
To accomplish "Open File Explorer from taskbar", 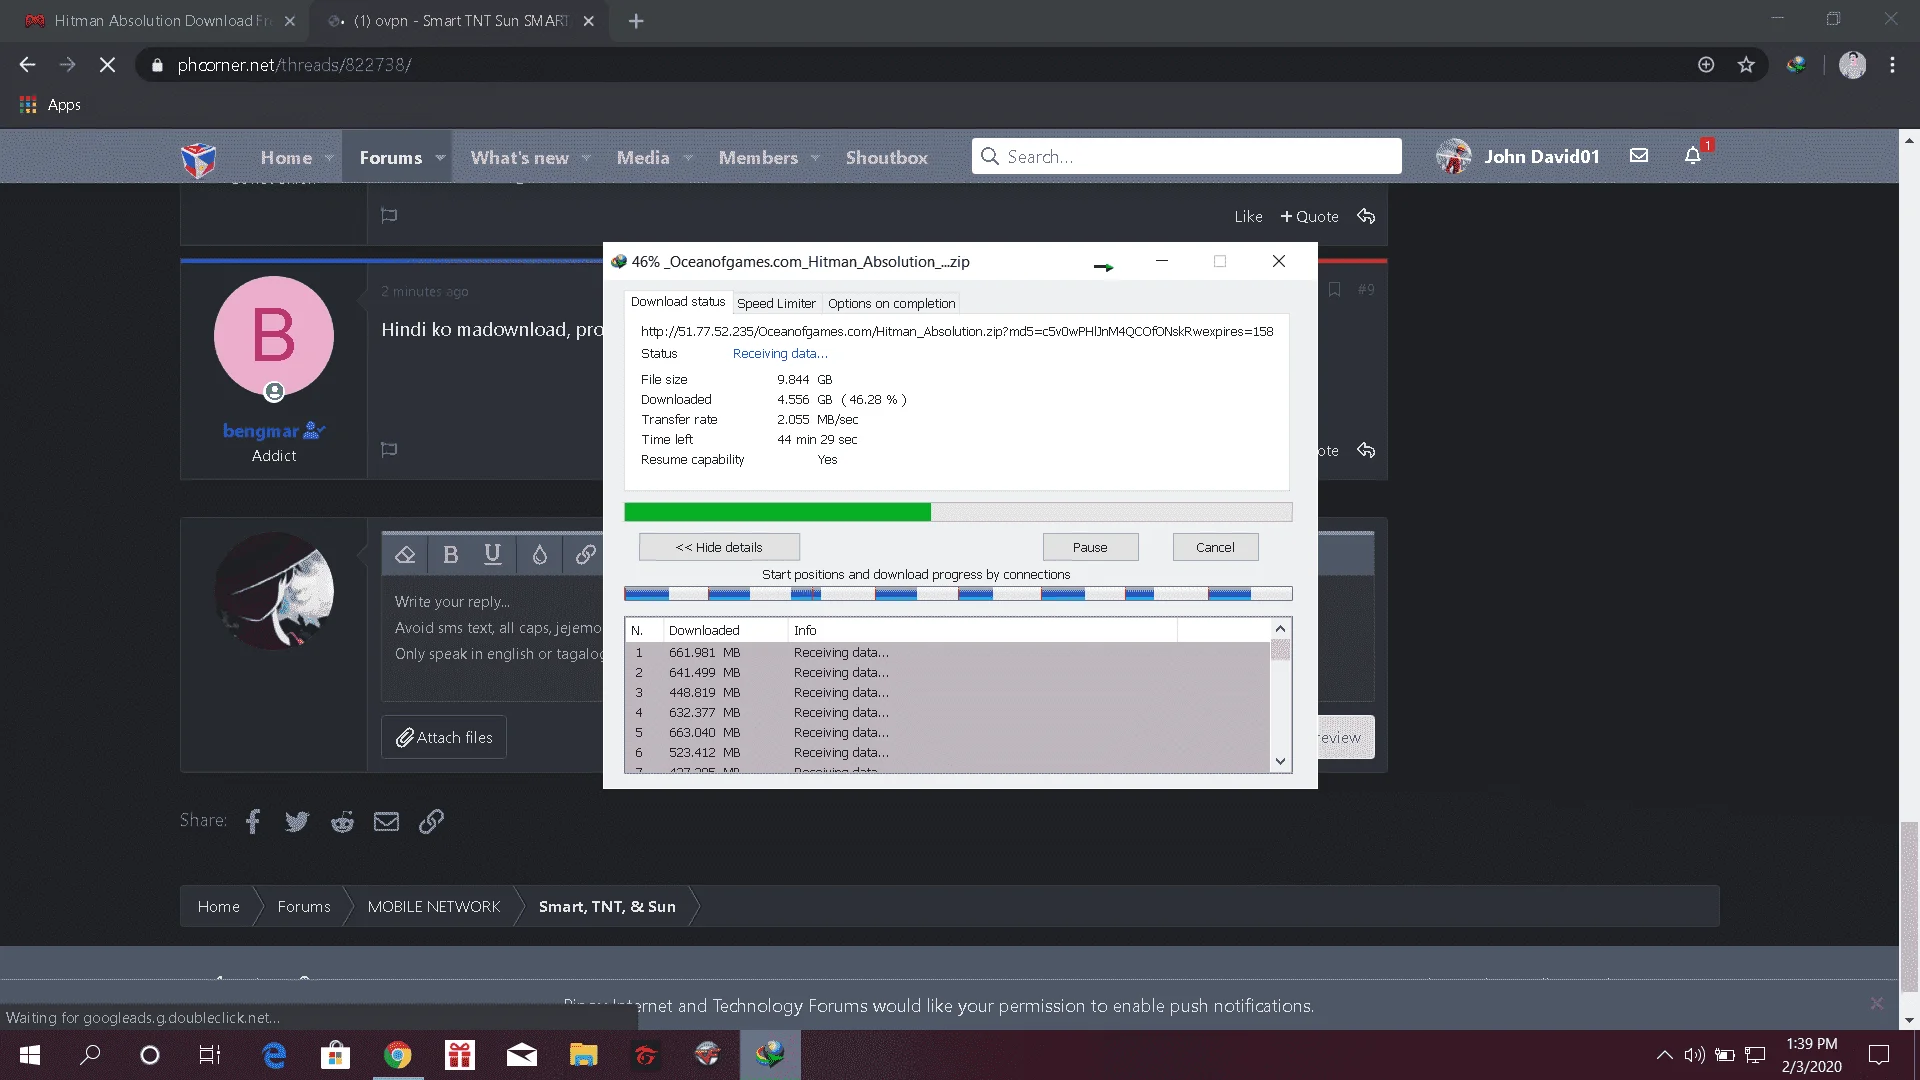I will pos(583,1055).
